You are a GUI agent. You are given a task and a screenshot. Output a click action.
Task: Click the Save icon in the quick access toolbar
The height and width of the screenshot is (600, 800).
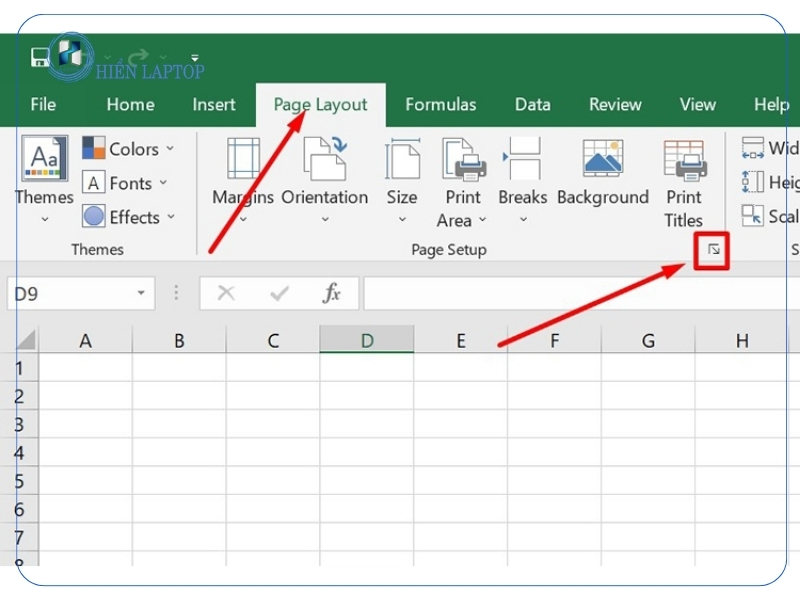pyautogui.click(x=39, y=57)
